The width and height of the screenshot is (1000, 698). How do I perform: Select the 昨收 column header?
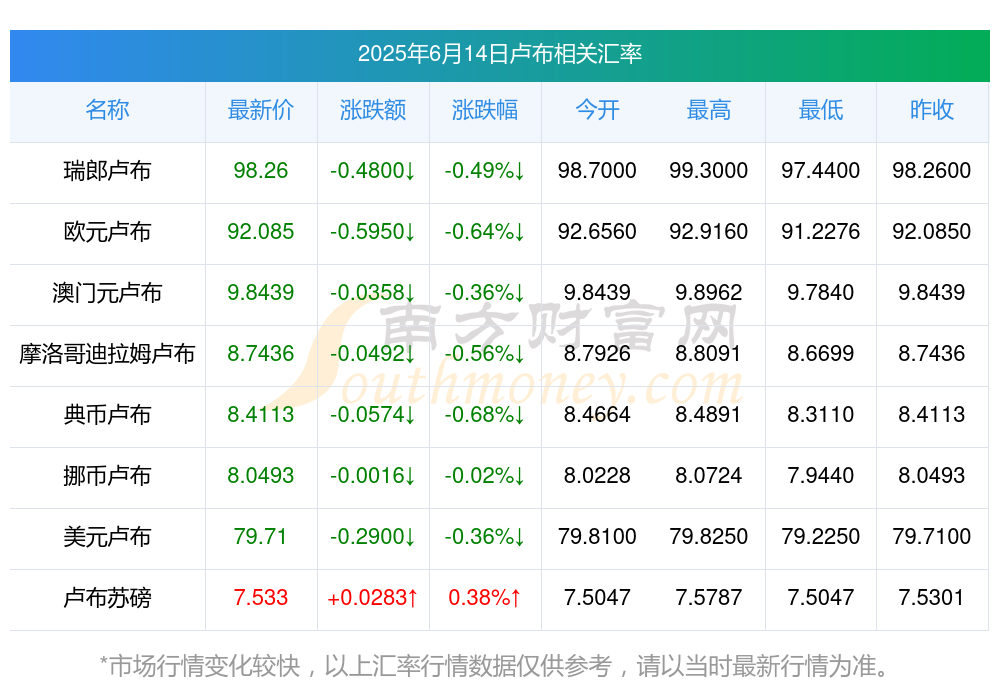pyautogui.click(x=932, y=110)
